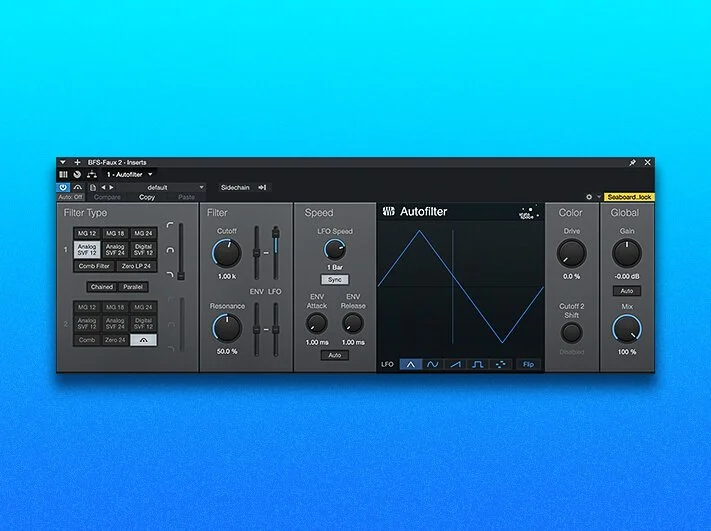Screen dimensions: 711x531
Task: Click the filter 1 highpass shape icon
Action: click(170, 225)
